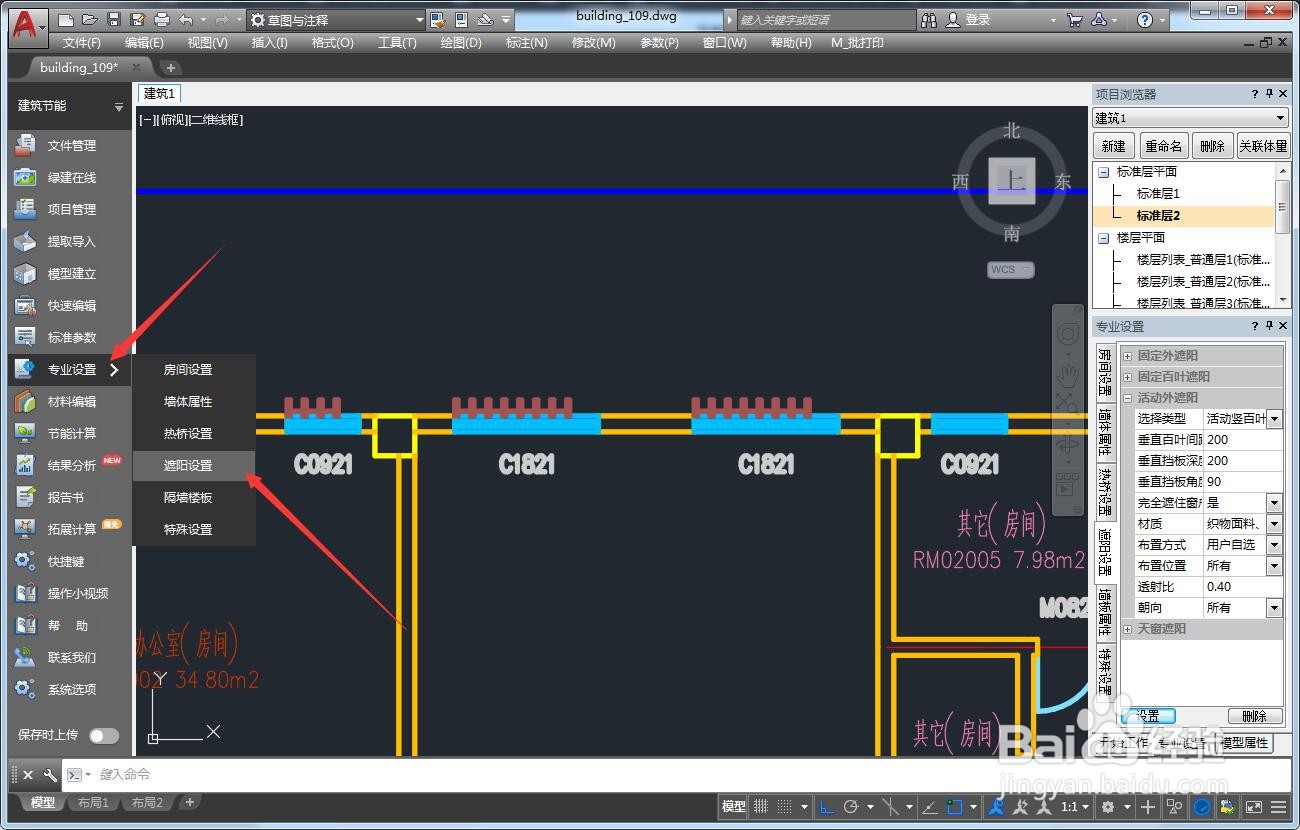The height and width of the screenshot is (830, 1300).
Task: Open 操作小视频 in the sidebar
Action: pos(69,593)
